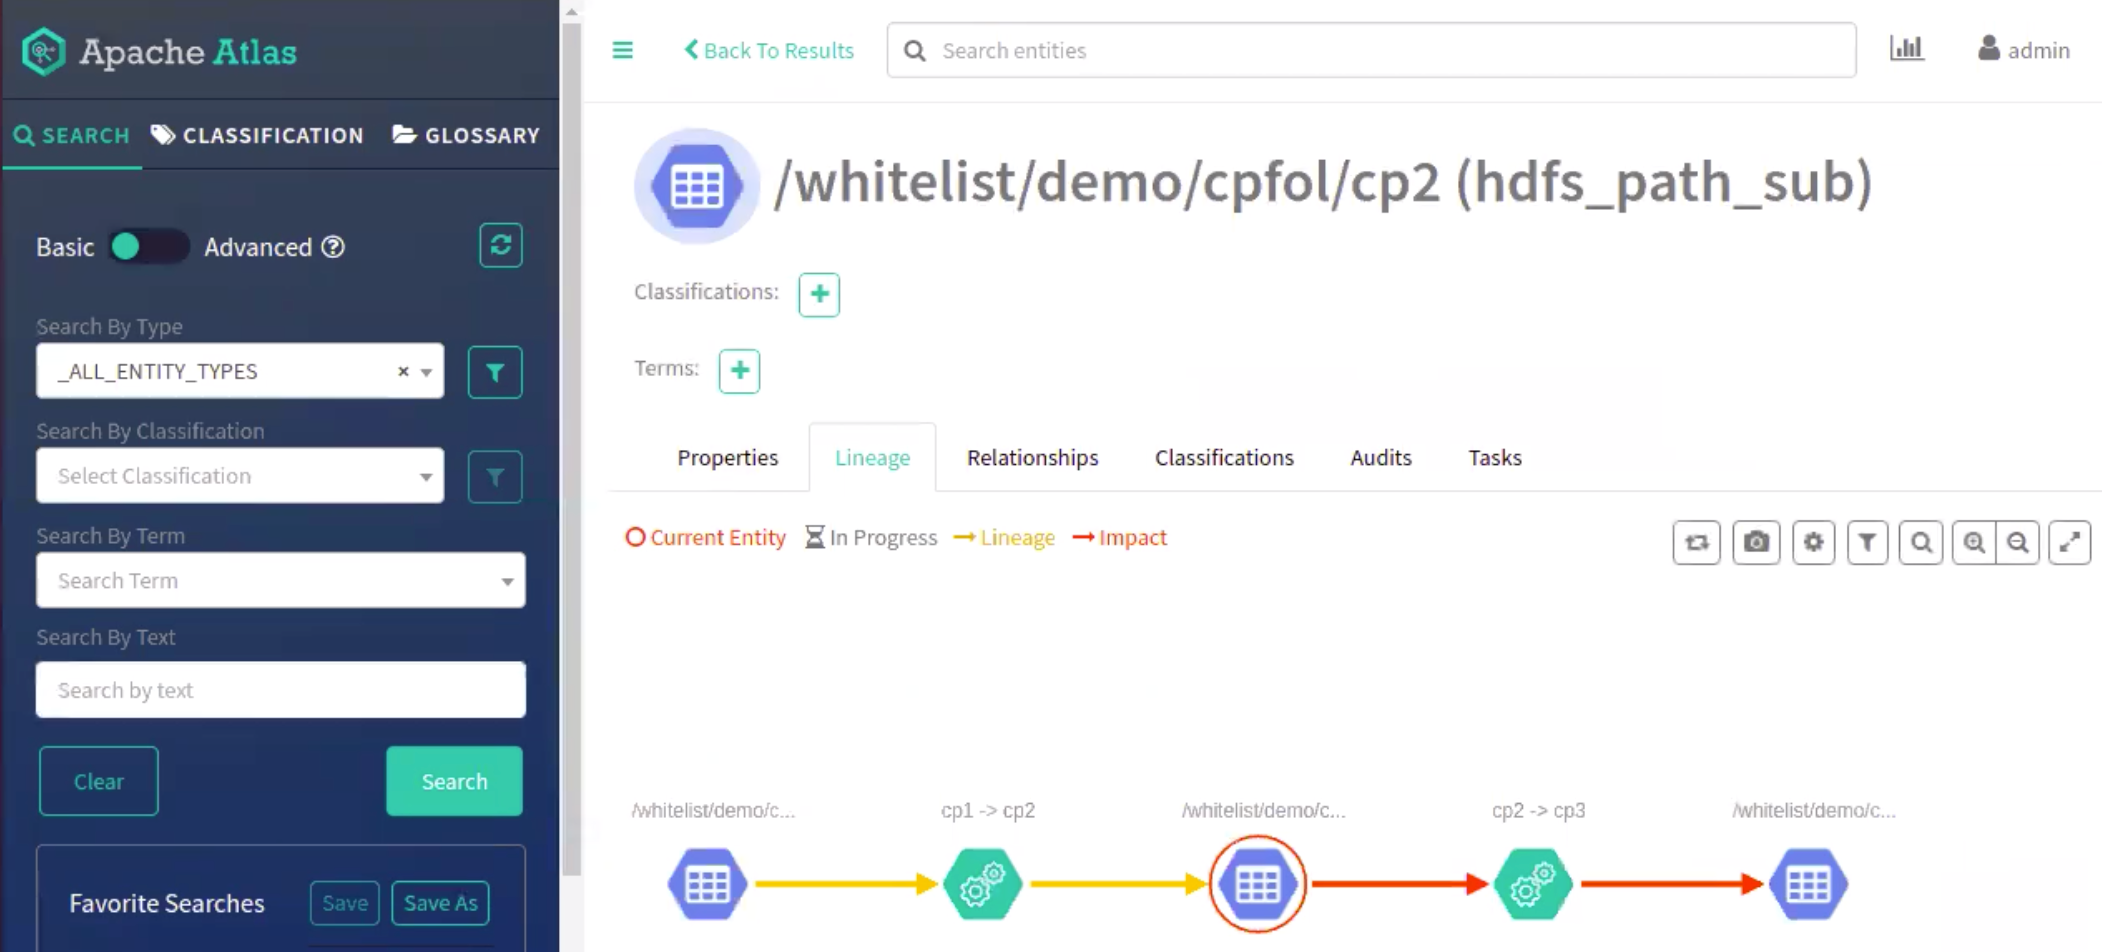Switch to the Relationships tab
Image resolution: width=2102 pixels, height=952 pixels.
(x=1032, y=457)
